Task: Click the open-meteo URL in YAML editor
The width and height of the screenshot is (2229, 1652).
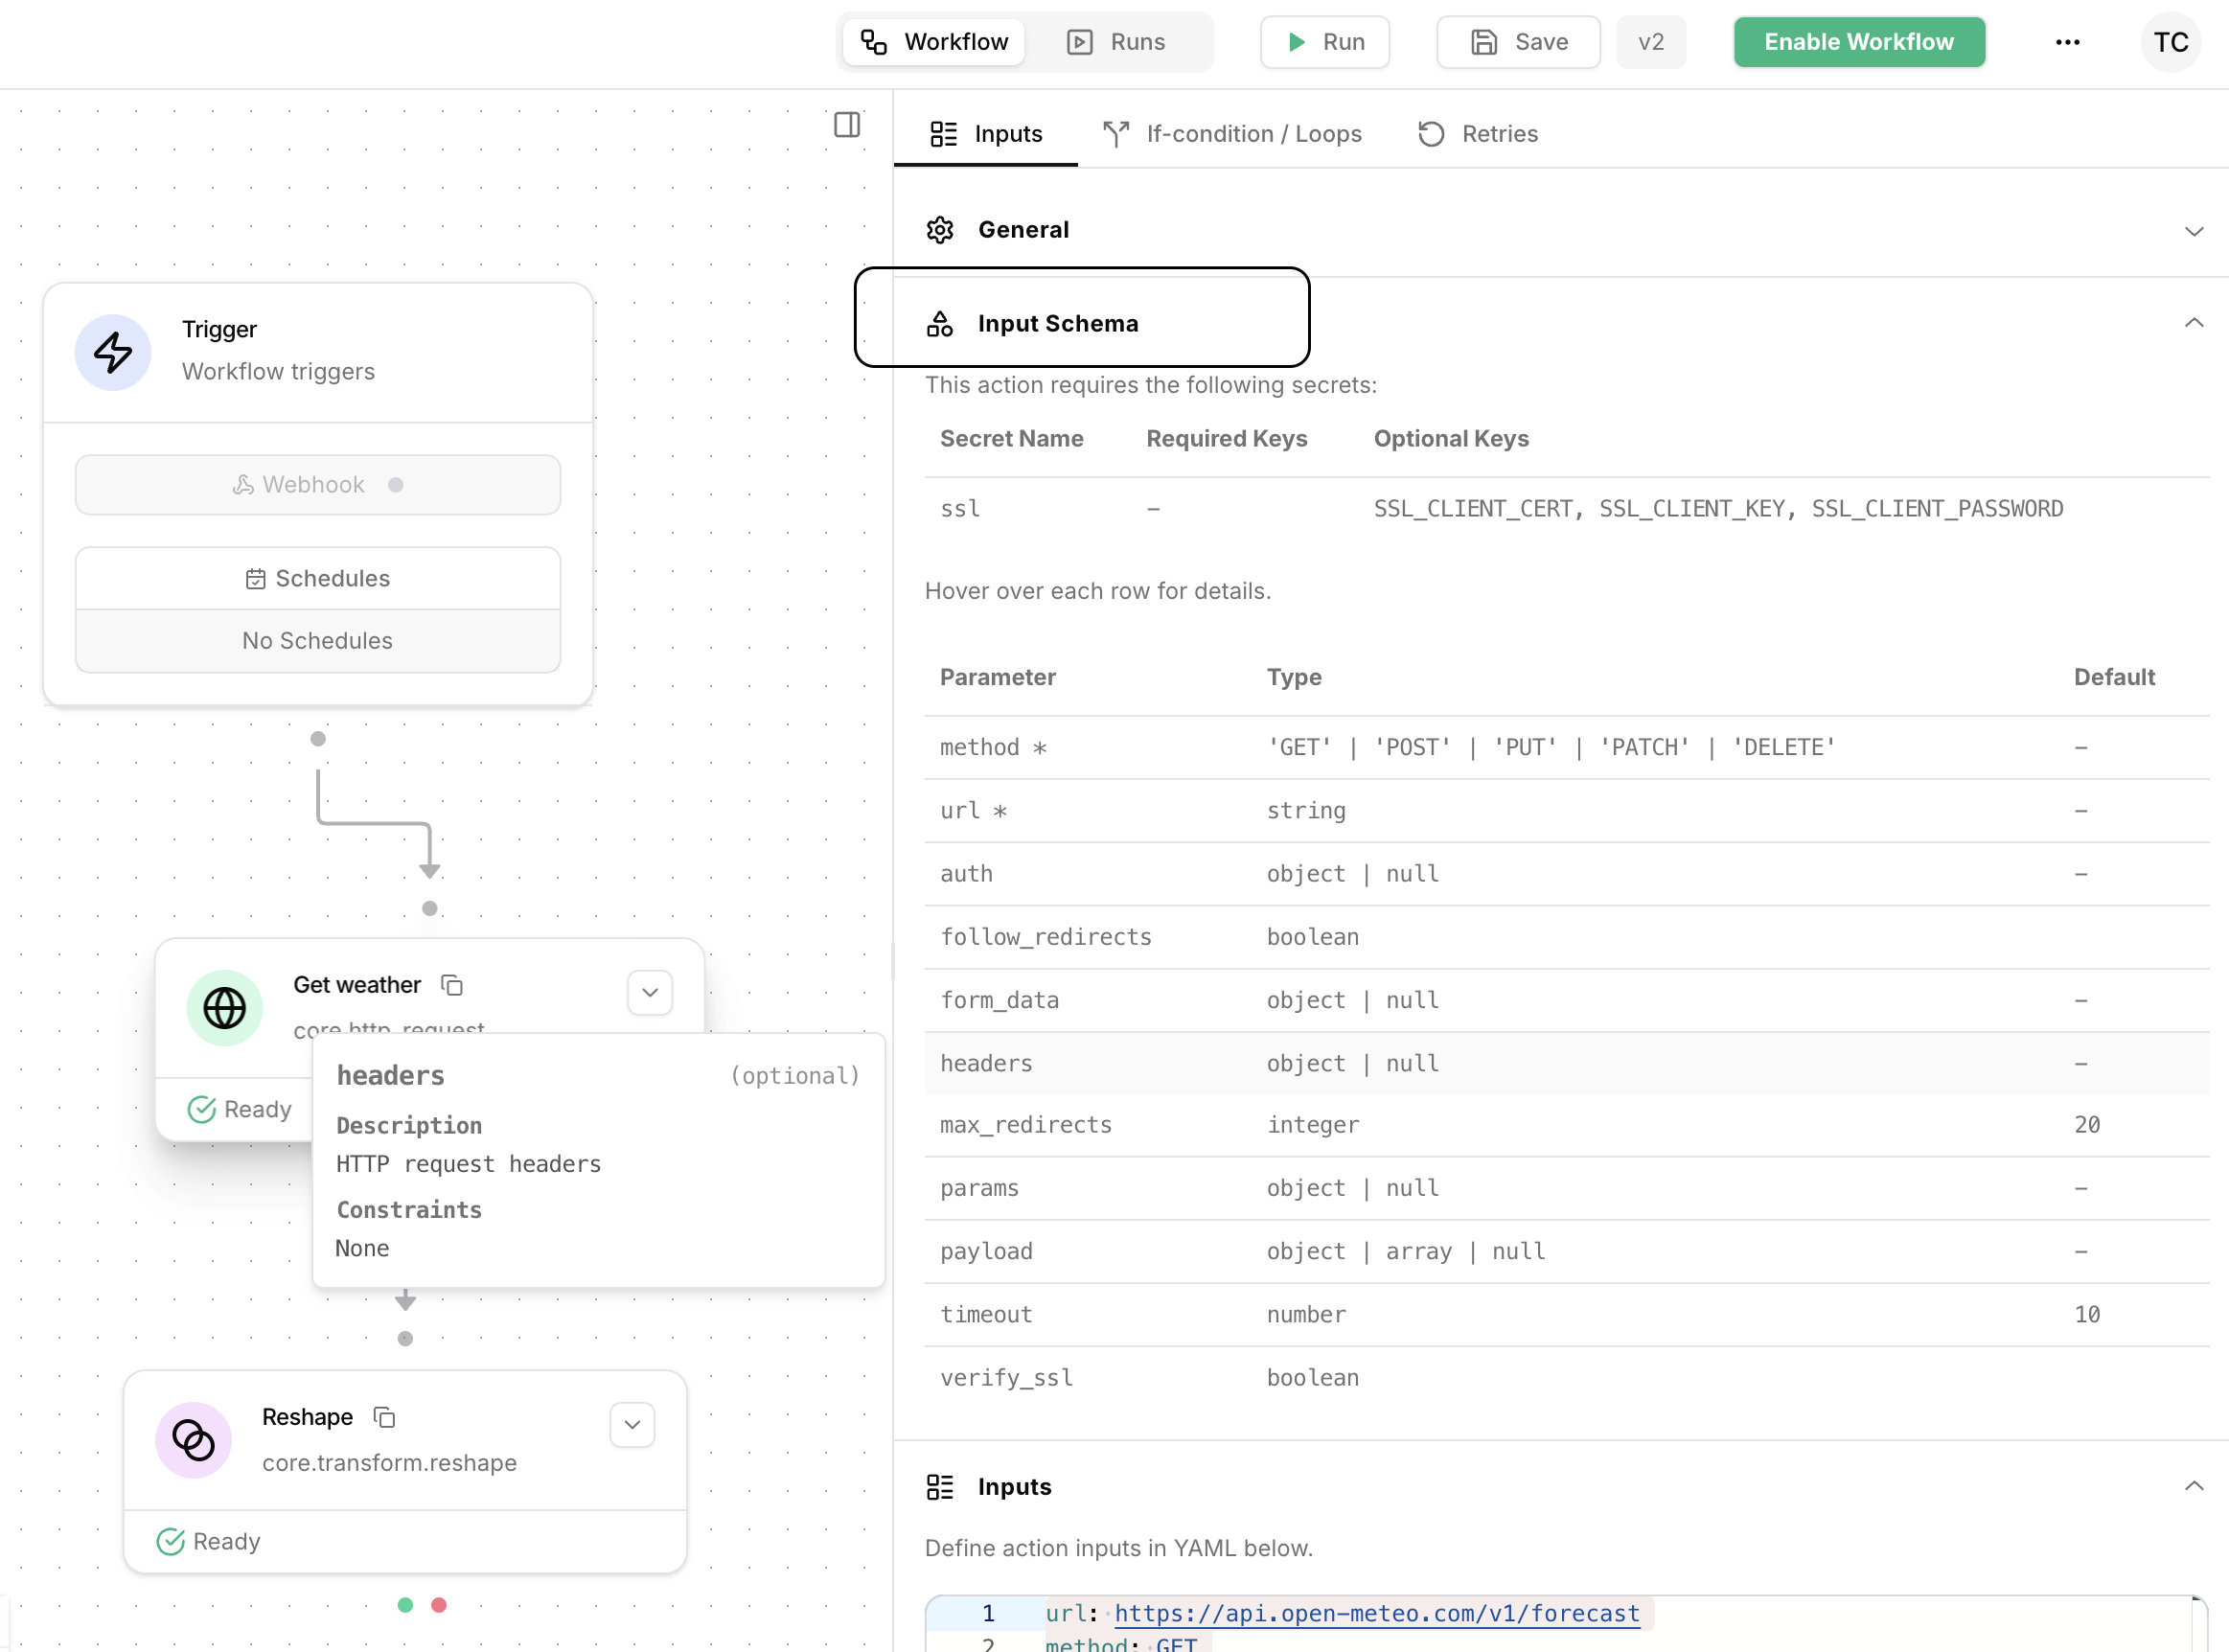Action: point(1376,1613)
